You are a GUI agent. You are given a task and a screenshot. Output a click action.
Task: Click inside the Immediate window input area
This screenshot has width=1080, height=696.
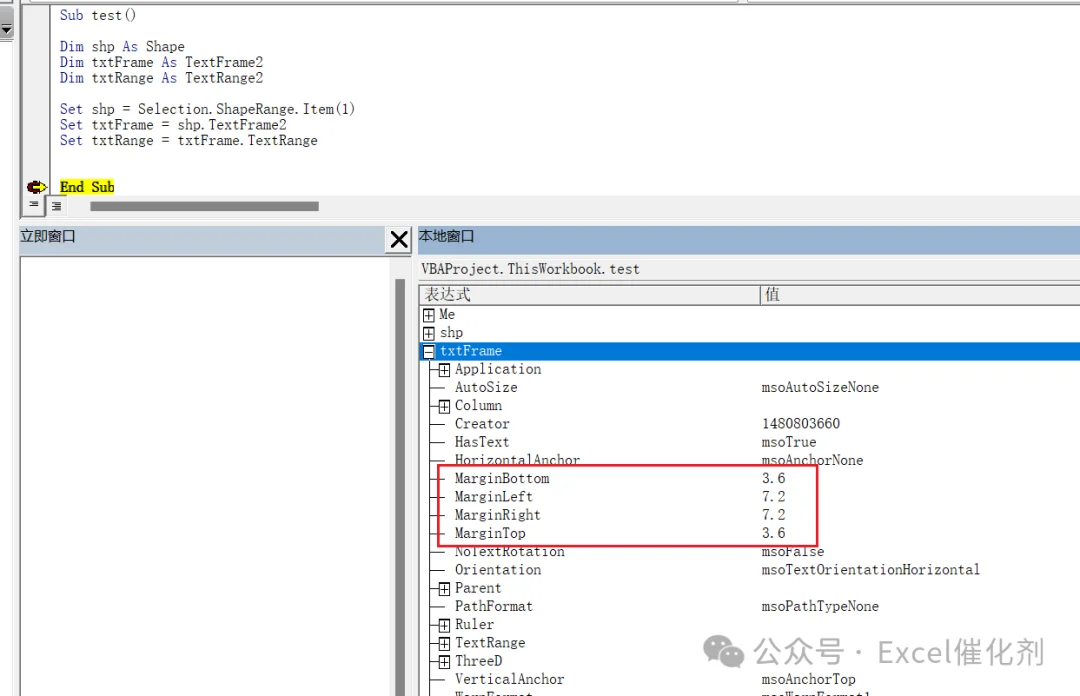coord(207,475)
